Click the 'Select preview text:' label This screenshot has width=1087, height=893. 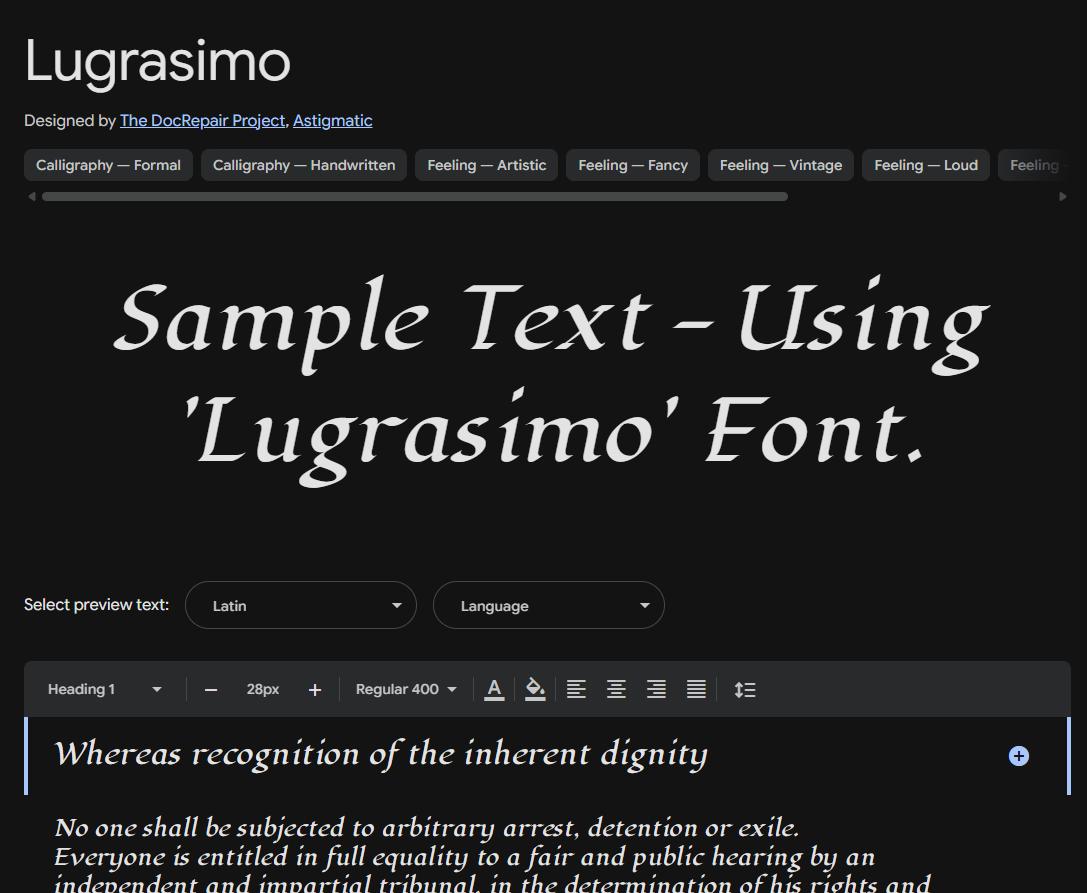click(96, 605)
